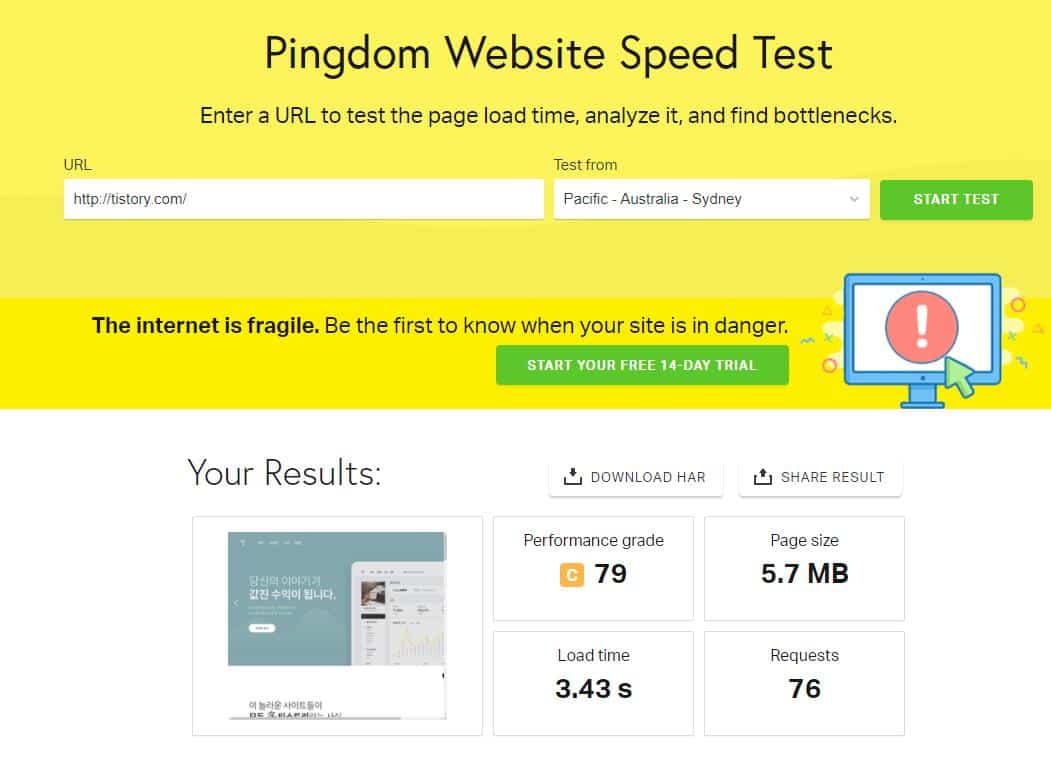1051x763 pixels.
Task: Expand the Pacific - Australia - Sydney selector
Action: click(x=710, y=199)
